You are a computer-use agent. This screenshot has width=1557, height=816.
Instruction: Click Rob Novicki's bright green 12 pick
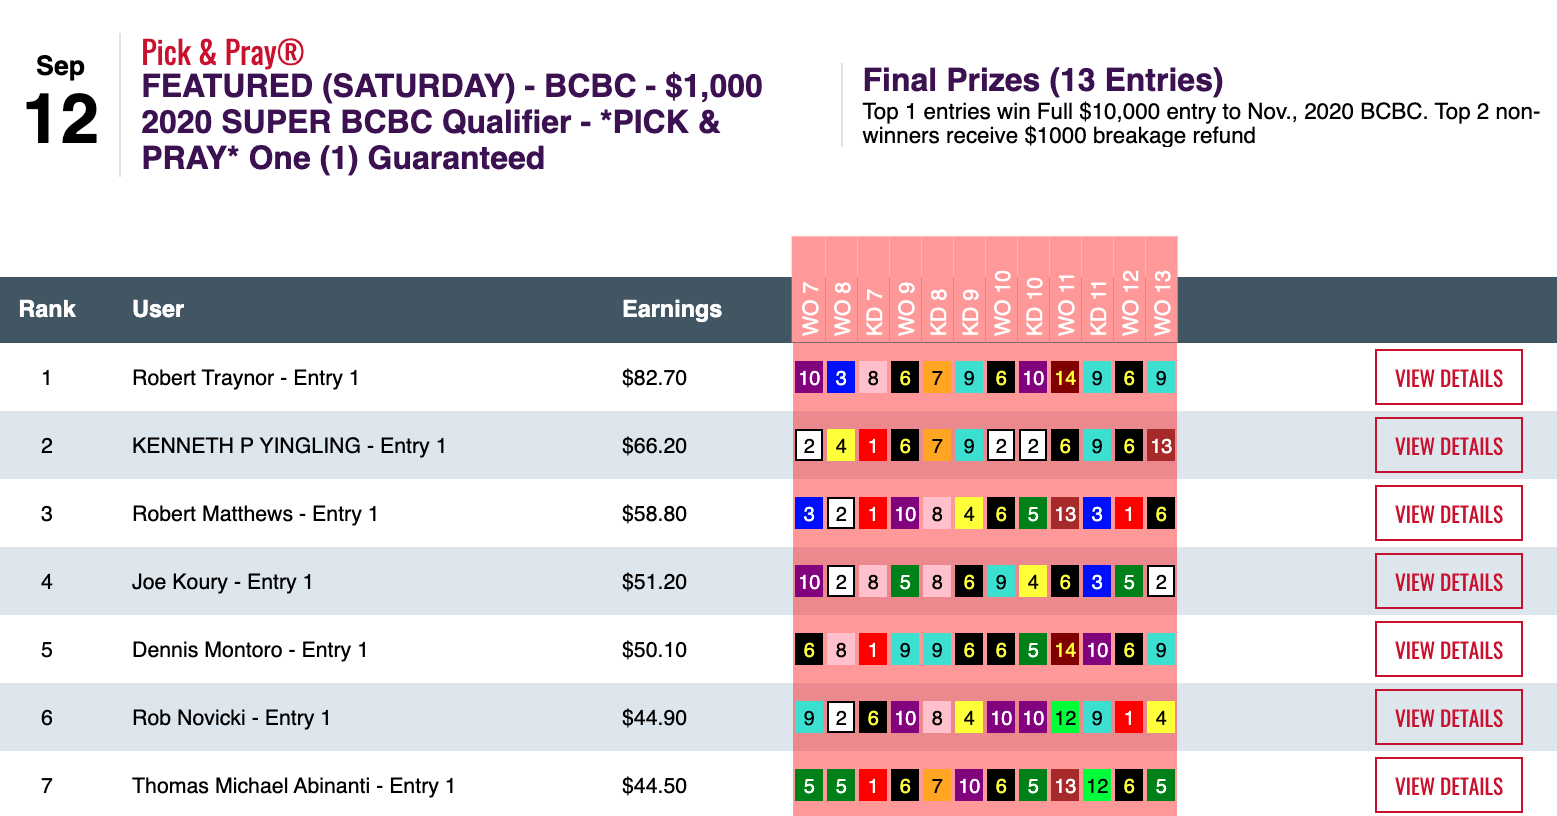click(1065, 718)
